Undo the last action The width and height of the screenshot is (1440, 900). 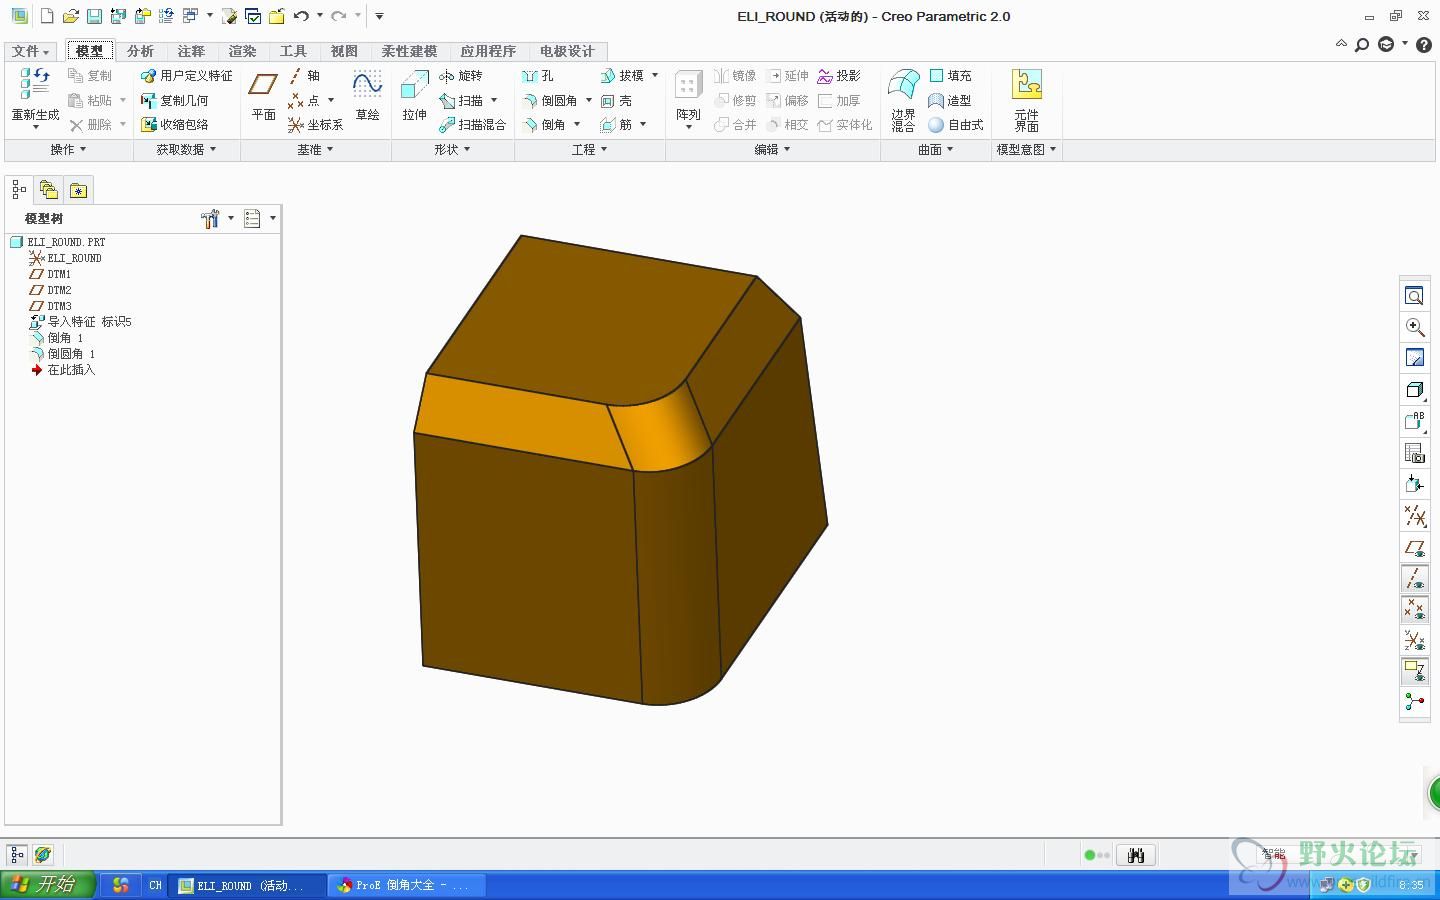pos(301,16)
